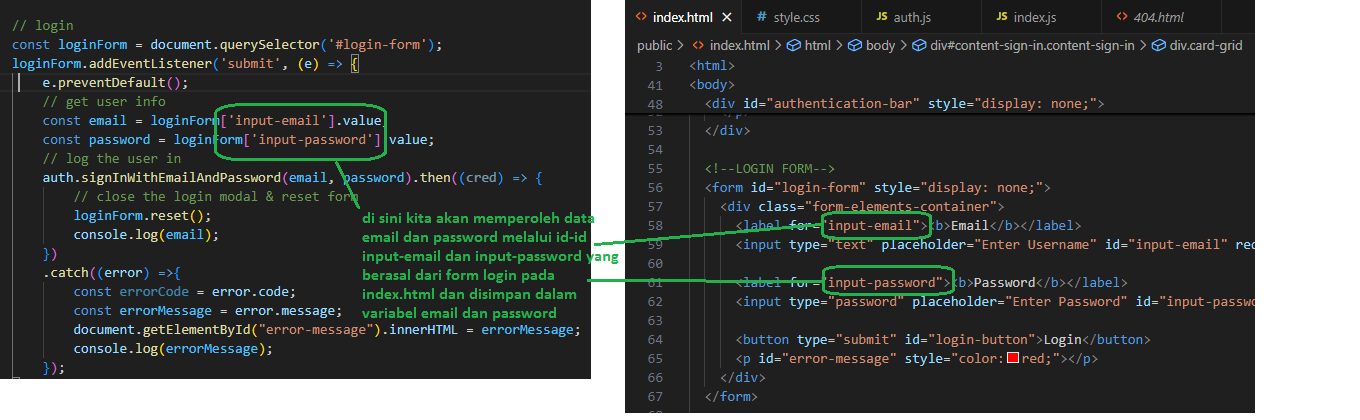Viewport: 1360px width, 420px height.
Task: Click line number 56 in the gutter
Action: [x=655, y=188]
